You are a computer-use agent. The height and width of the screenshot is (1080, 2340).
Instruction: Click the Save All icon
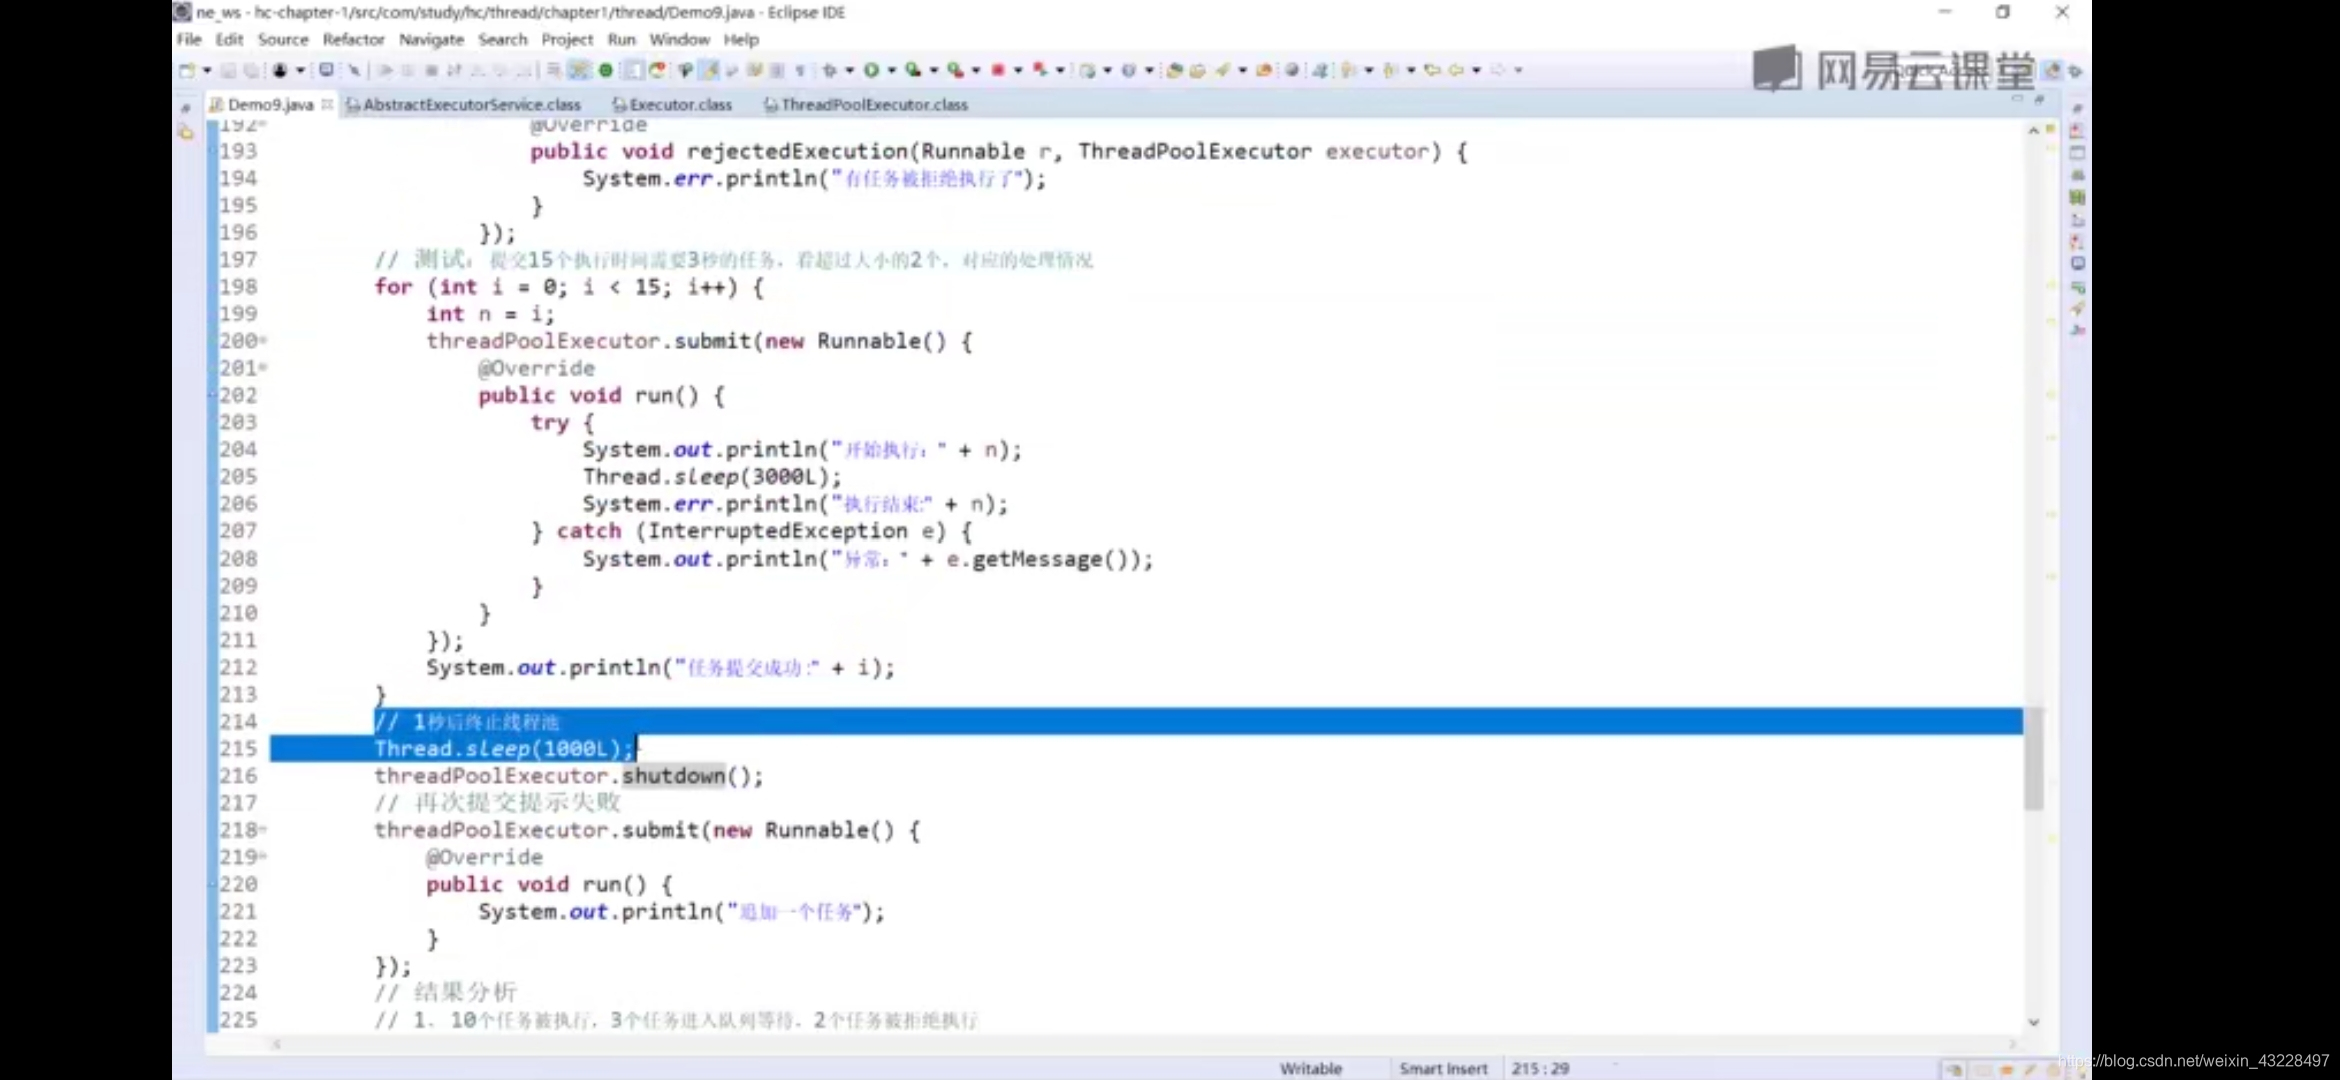click(250, 70)
